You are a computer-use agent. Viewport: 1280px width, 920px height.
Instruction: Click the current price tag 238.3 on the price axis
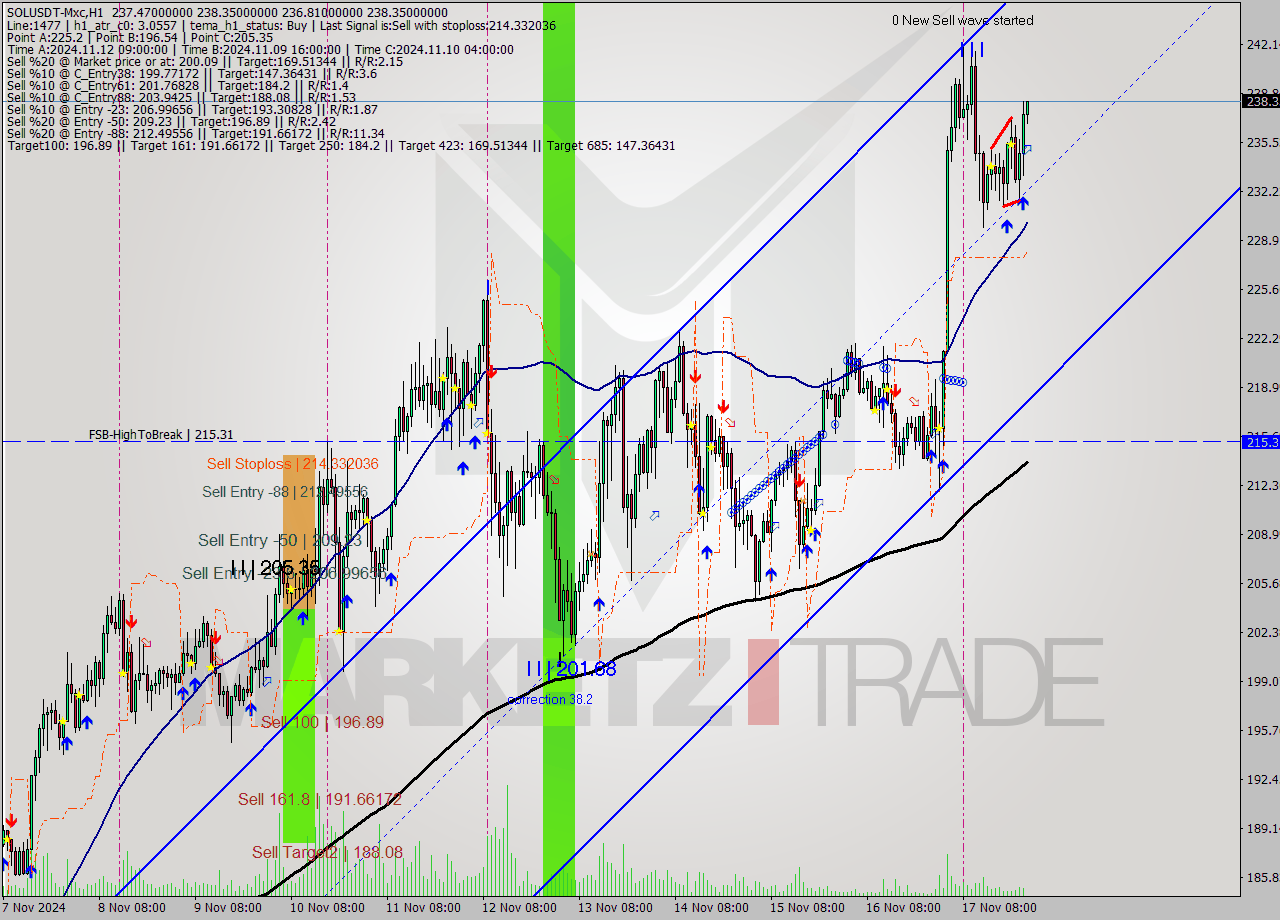point(1260,101)
